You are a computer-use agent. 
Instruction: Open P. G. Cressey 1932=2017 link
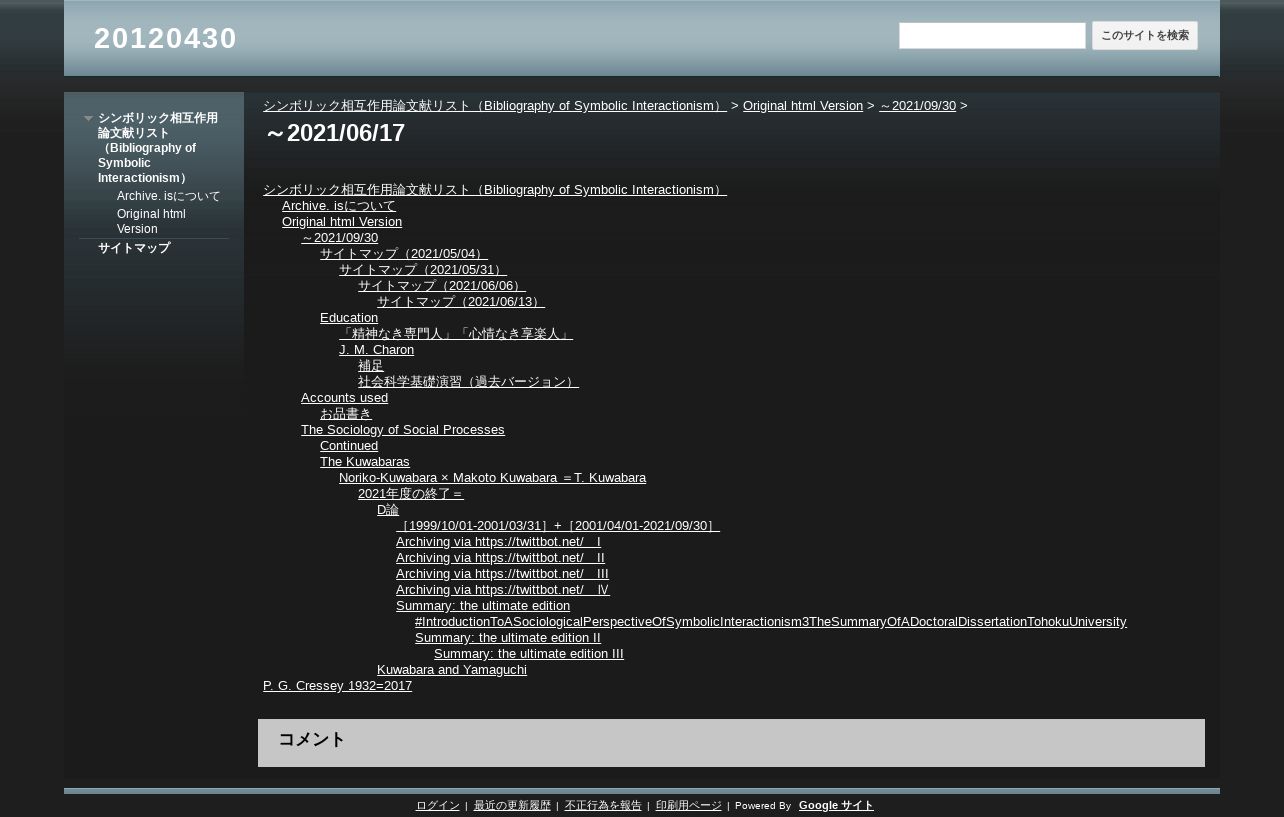pos(337,686)
